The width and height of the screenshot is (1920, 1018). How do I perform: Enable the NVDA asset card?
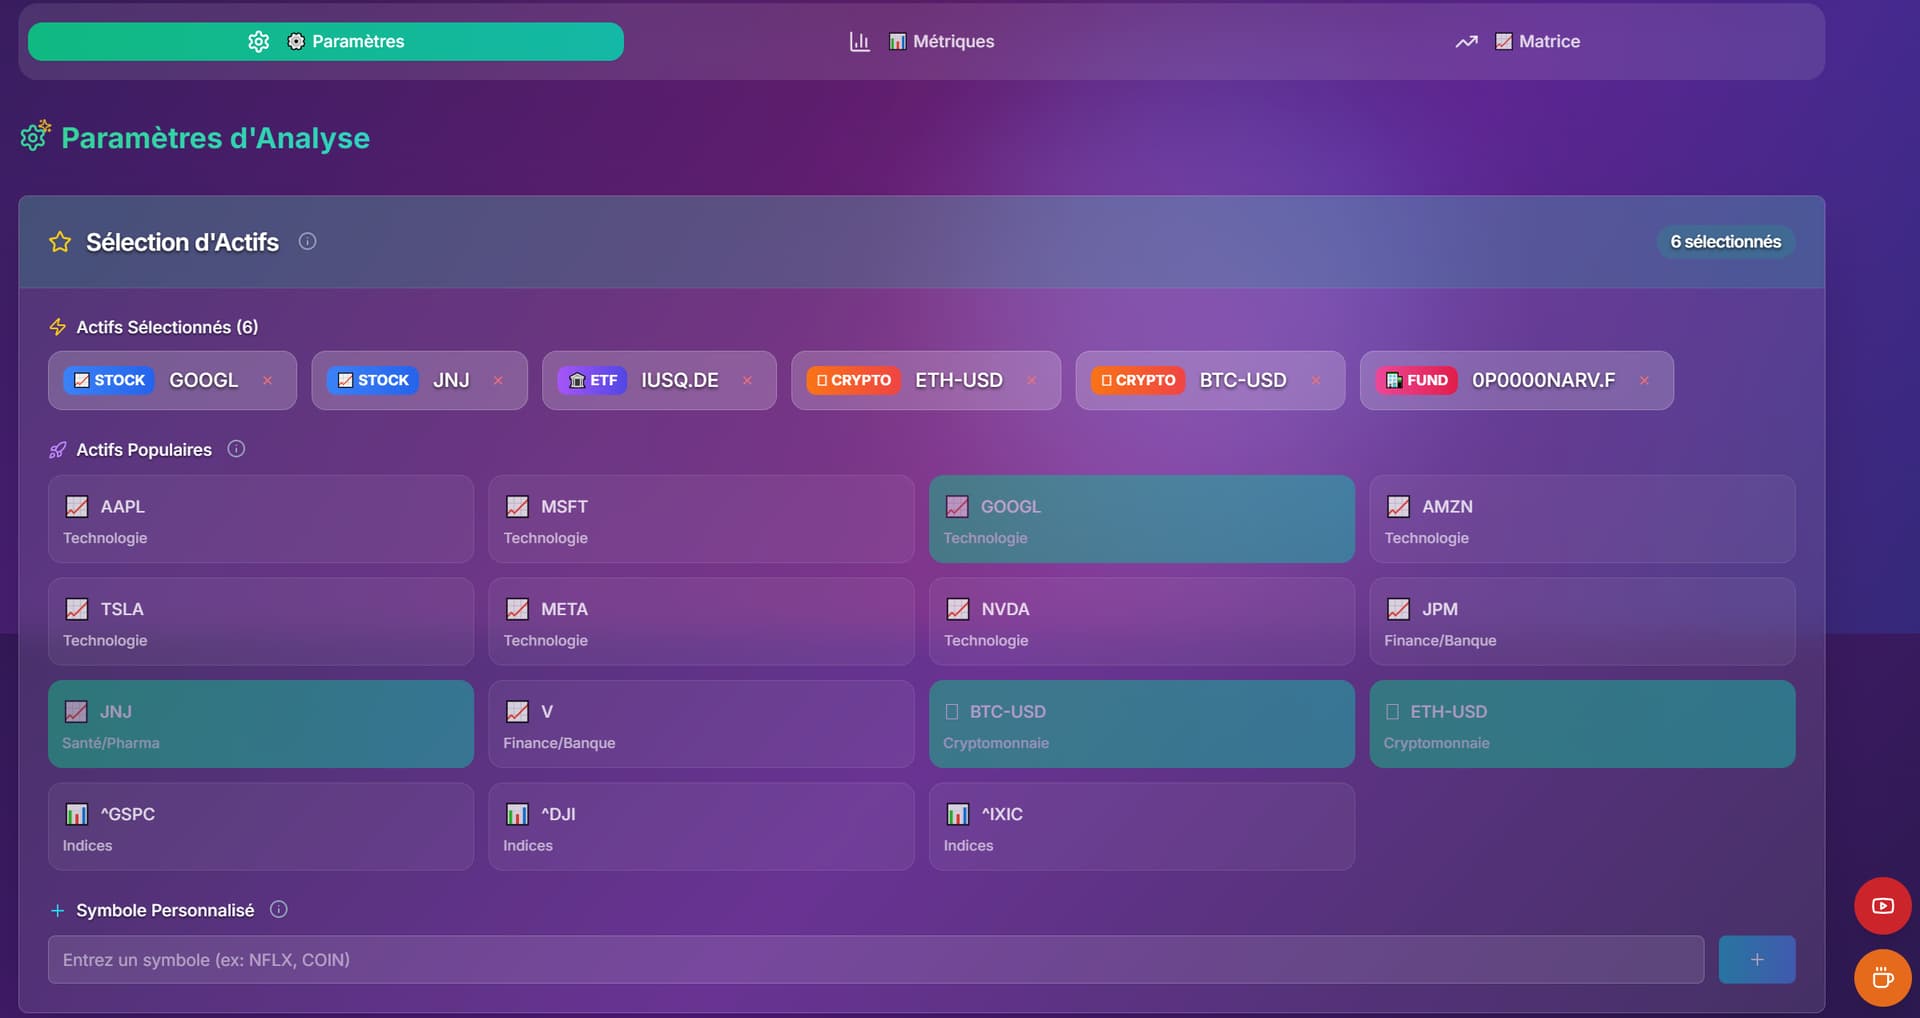pyautogui.click(x=1141, y=621)
